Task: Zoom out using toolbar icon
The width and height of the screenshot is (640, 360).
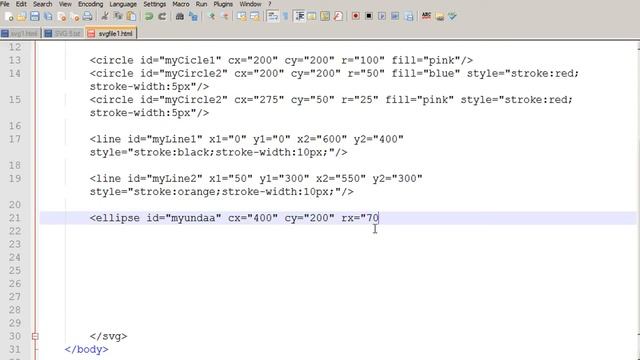Action: tap(224, 16)
